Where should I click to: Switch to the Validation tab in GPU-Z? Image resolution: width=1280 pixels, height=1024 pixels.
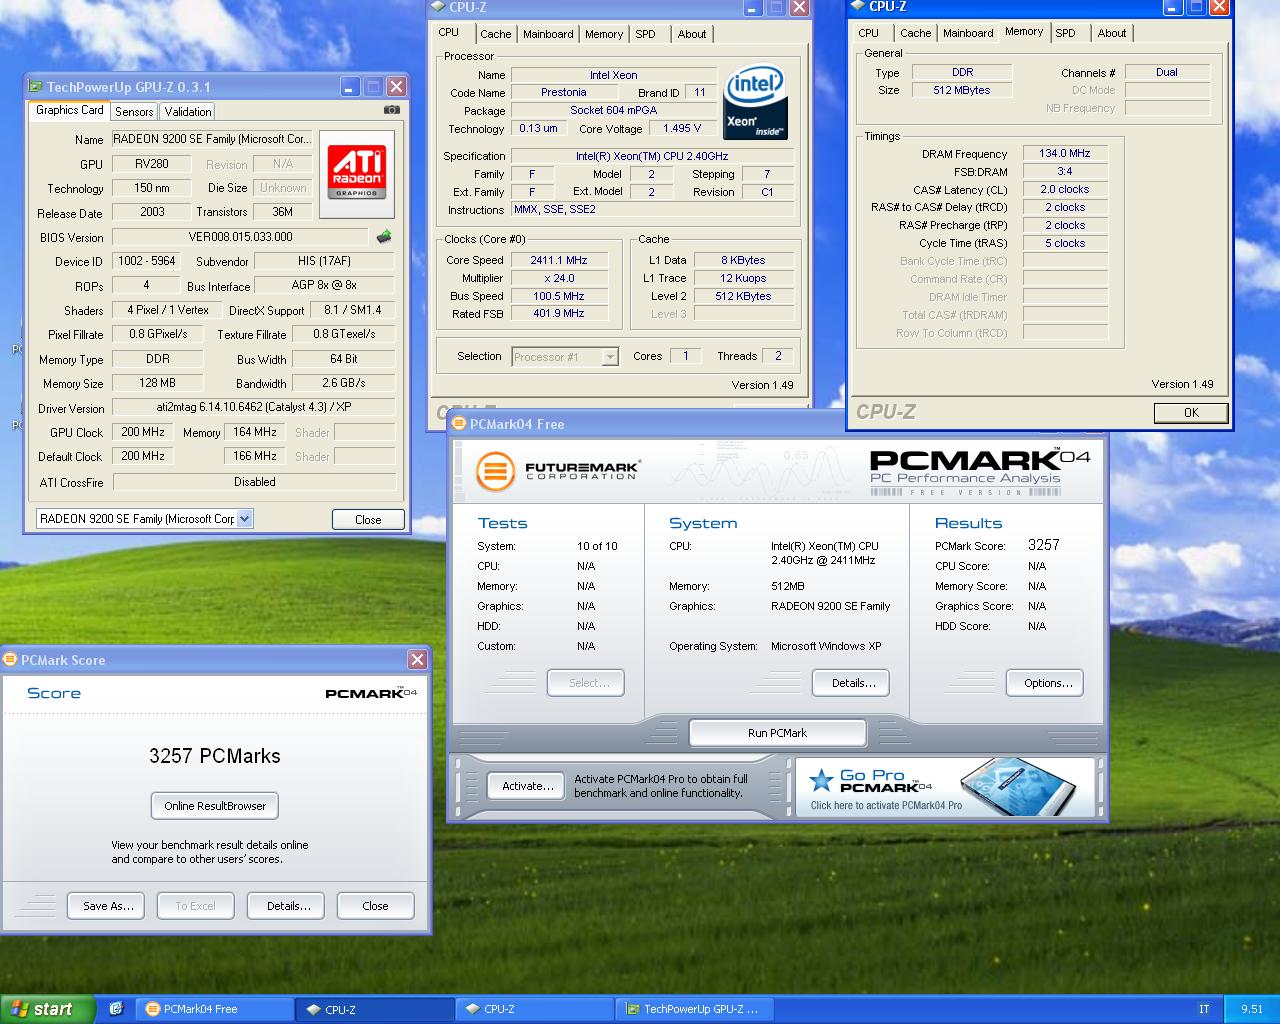click(188, 112)
